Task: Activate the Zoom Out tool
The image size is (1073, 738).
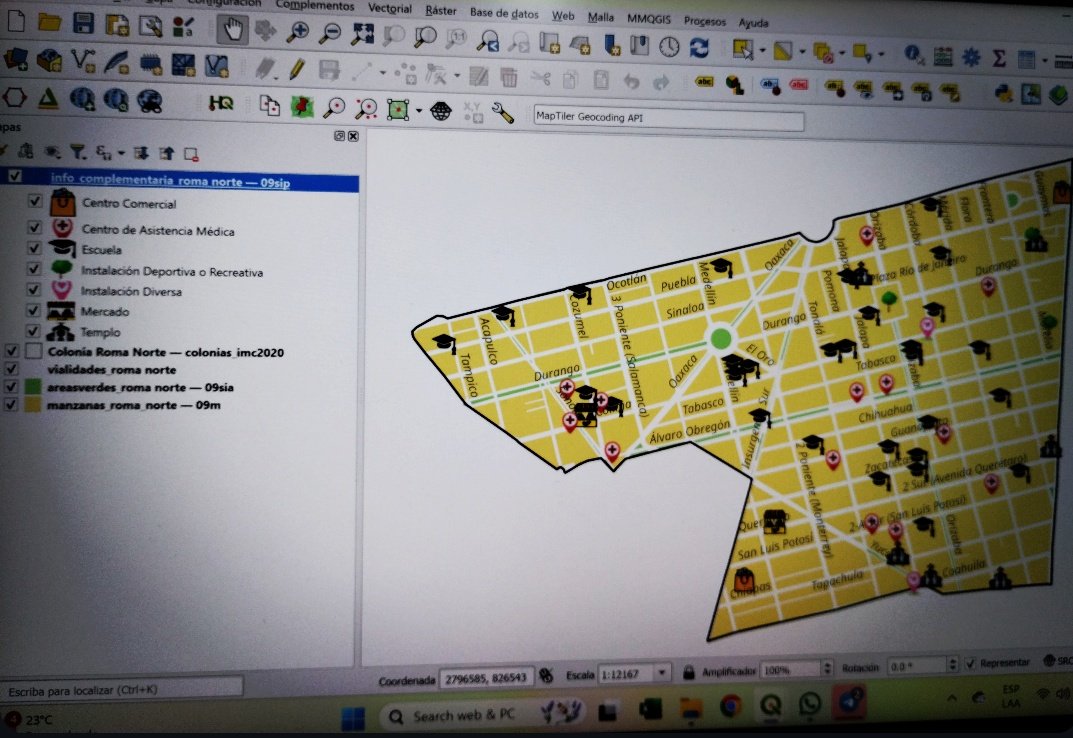Action: [330, 33]
